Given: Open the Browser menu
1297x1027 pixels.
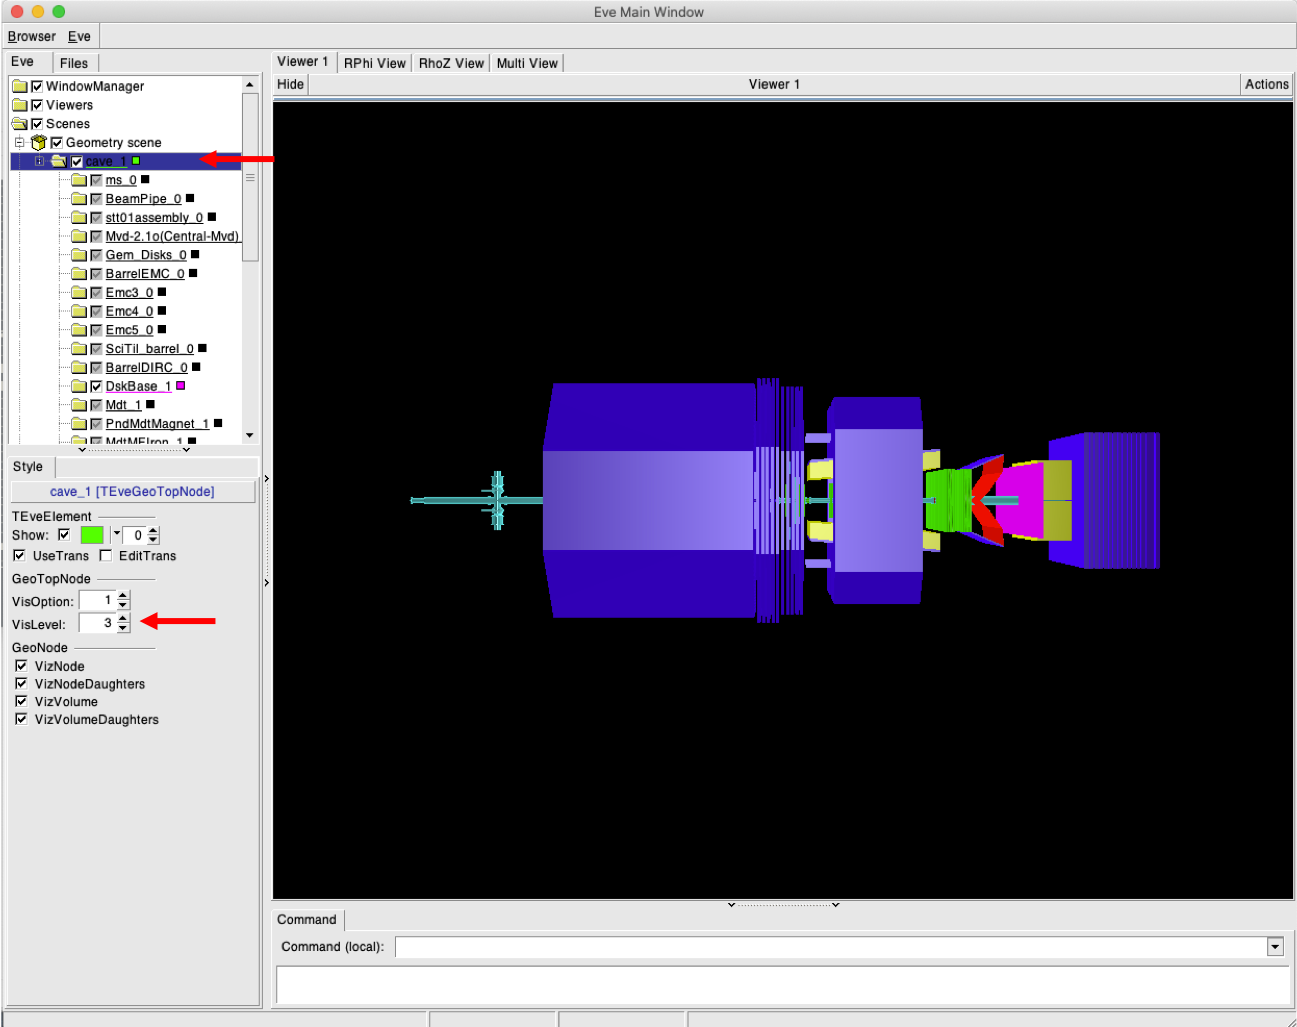Looking at the screenshot, I should click(32, 37).
